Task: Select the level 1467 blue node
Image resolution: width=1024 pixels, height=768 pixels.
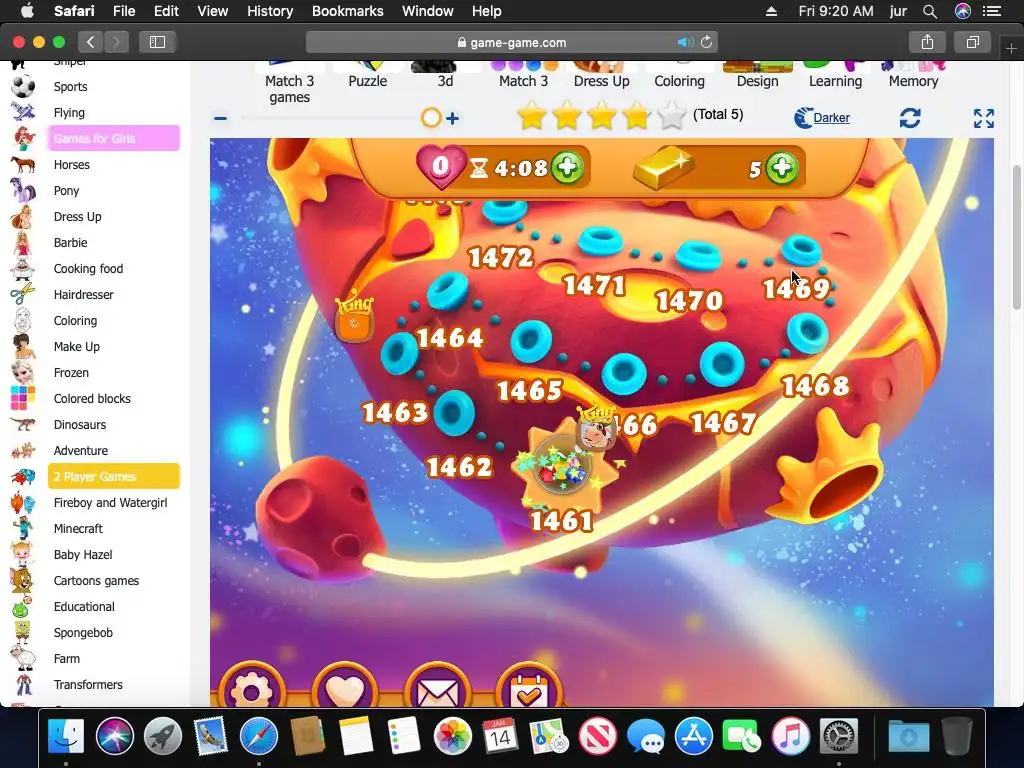Action: (722, 363)
